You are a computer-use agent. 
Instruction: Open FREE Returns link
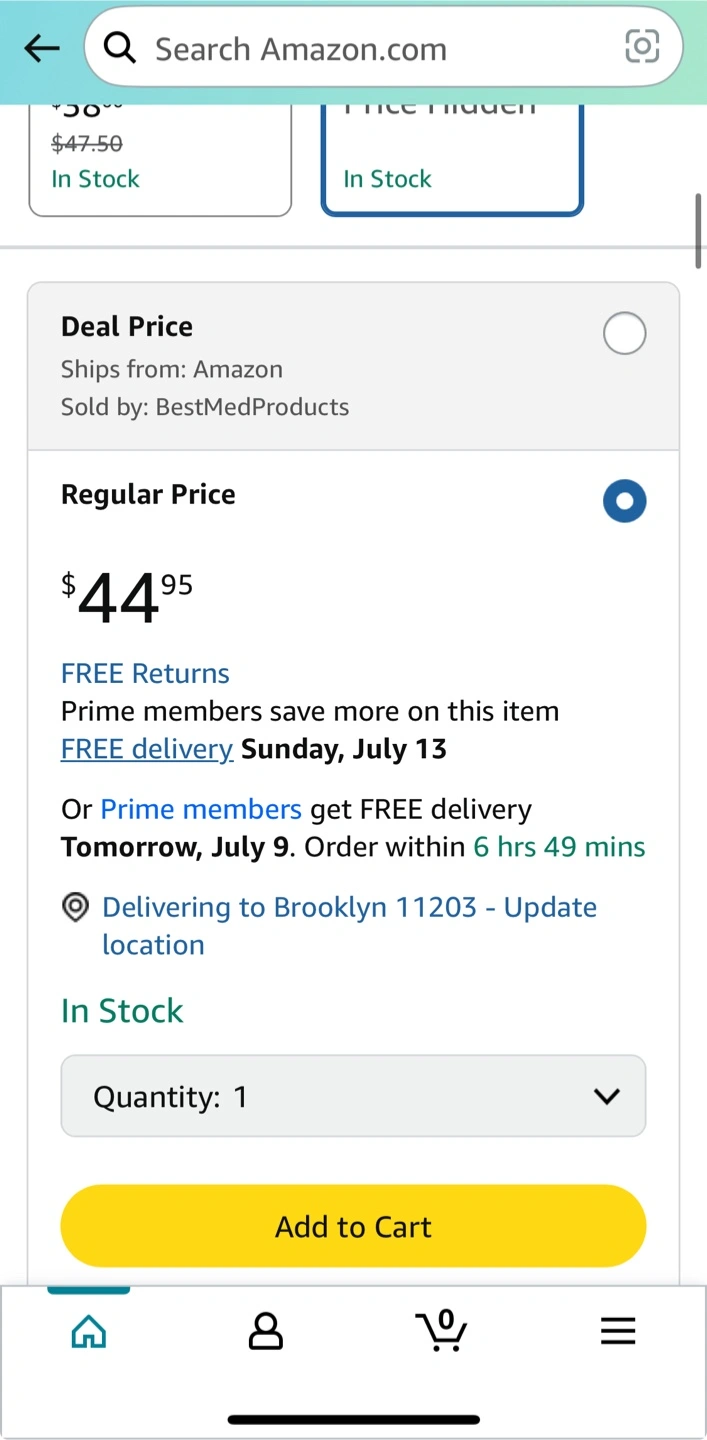pos(145,673)
